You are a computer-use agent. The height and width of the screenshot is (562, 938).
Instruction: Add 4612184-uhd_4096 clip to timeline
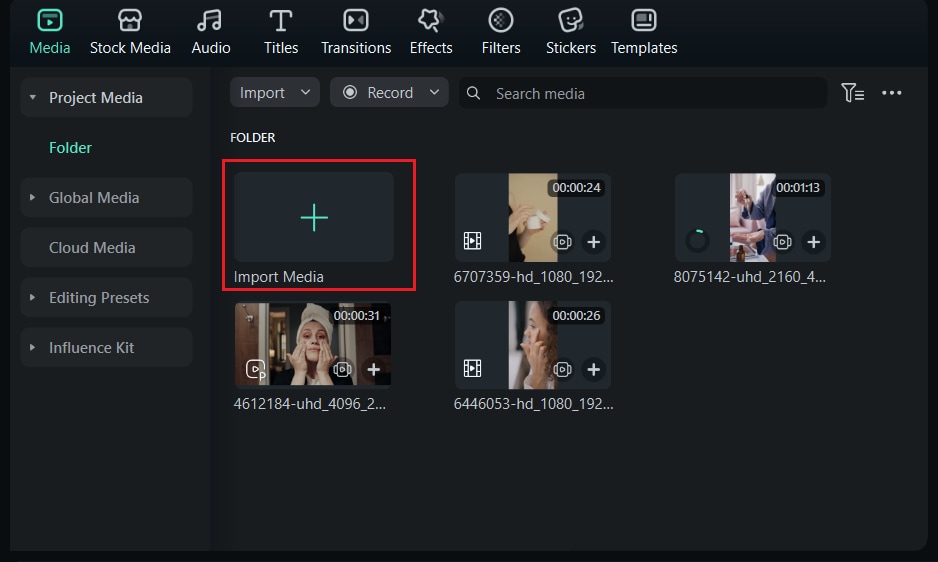(373, 369)
